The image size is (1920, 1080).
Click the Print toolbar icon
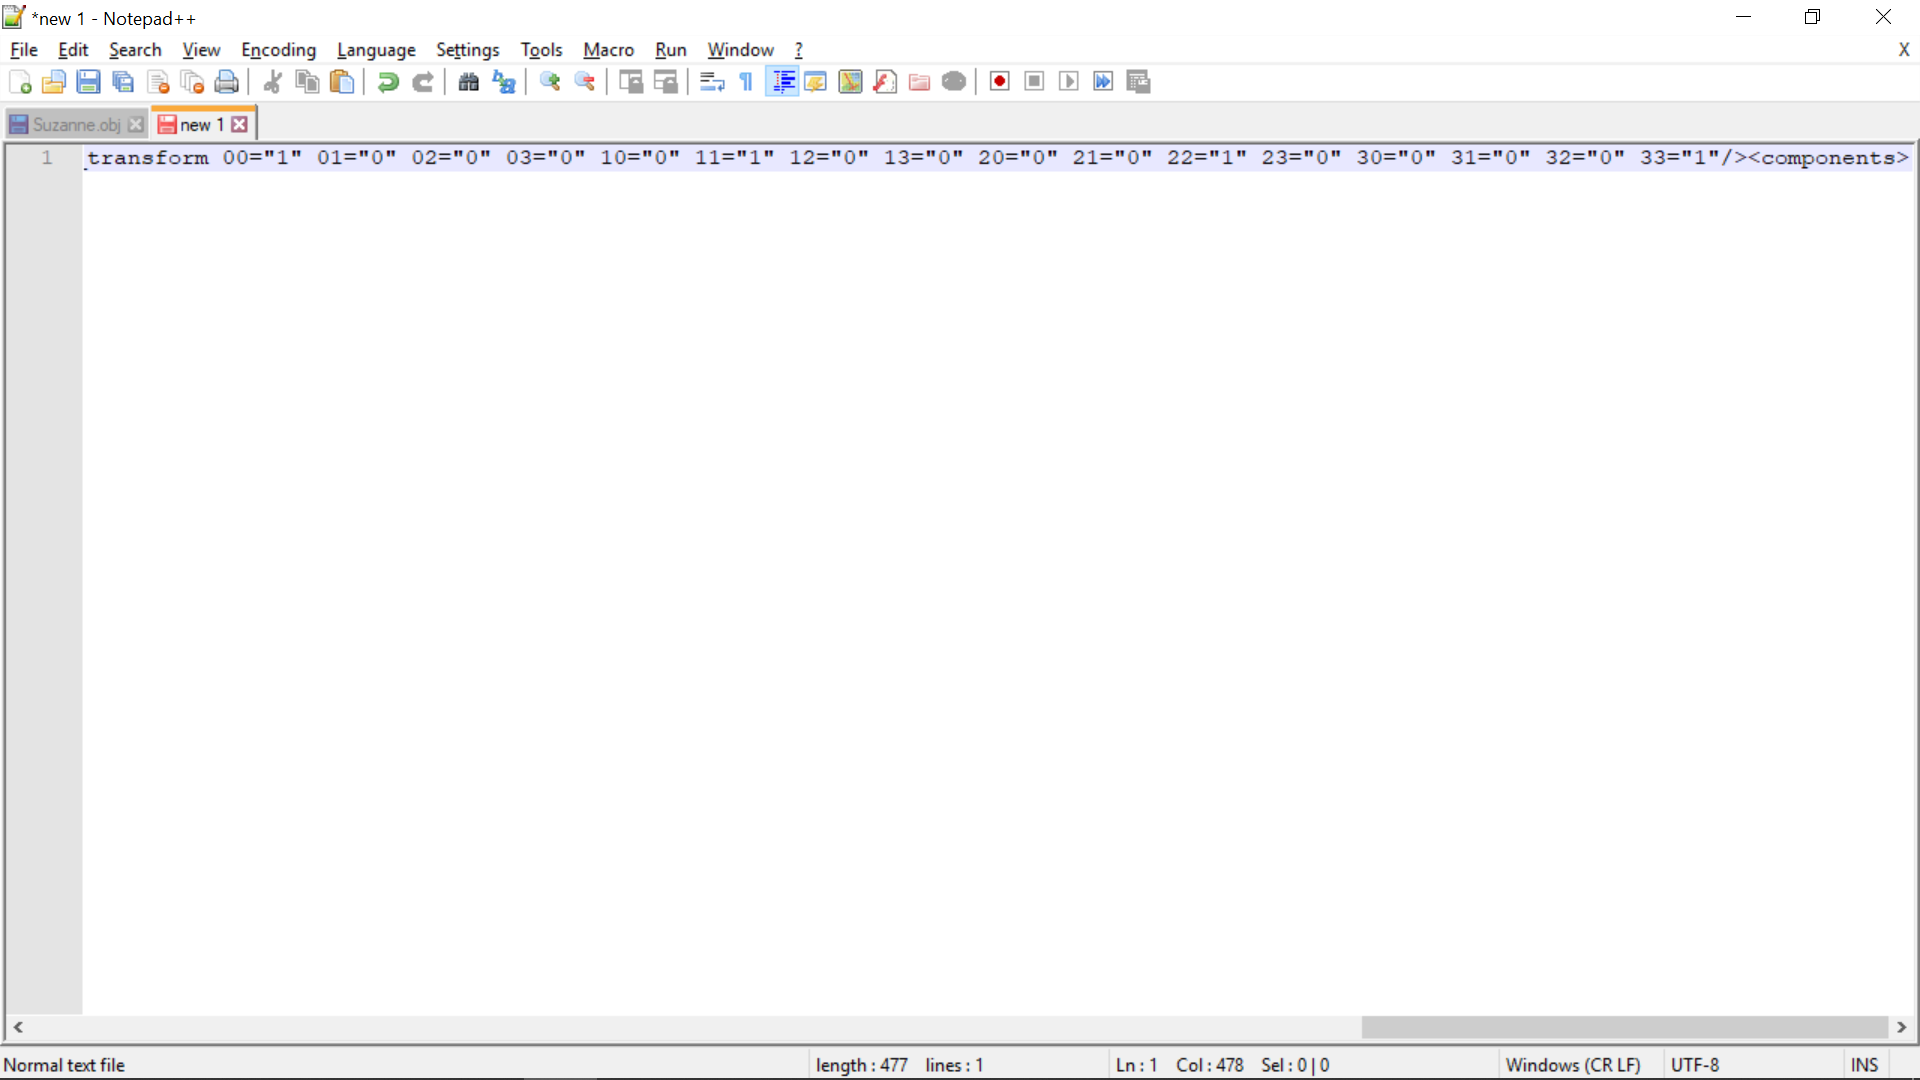(227, 82)
